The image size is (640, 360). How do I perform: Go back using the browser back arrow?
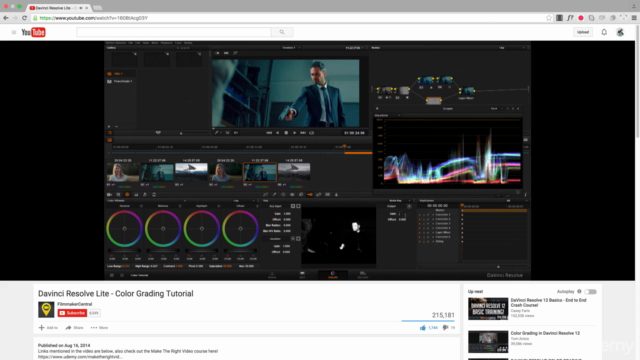coord(6,18)
